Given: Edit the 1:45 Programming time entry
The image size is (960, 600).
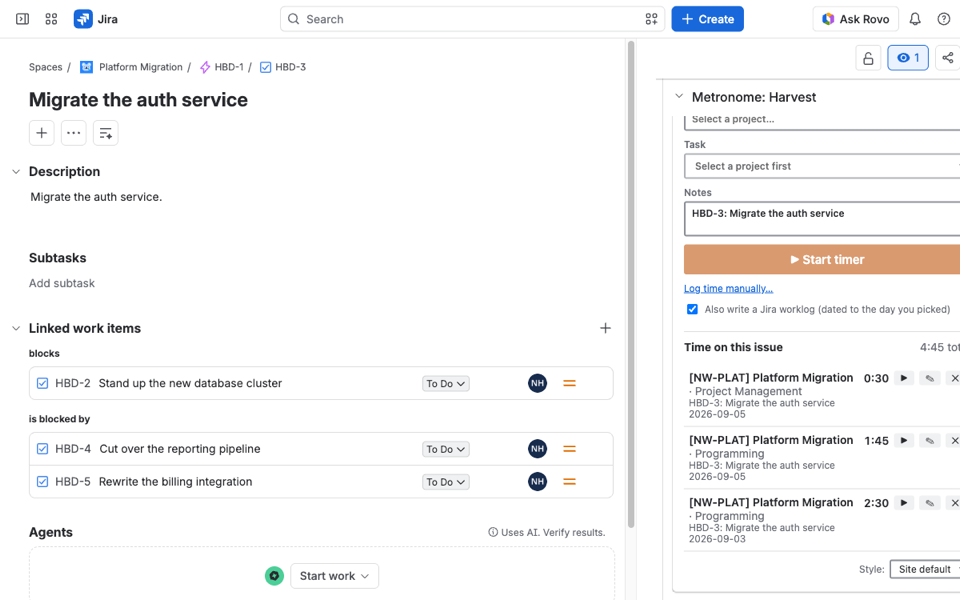Looking at the screenshot, I should click(x=929, y=441).
